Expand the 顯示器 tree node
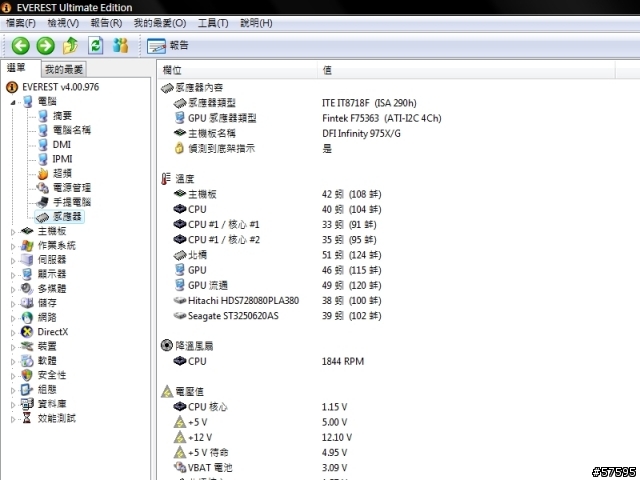Image resolution: width=640 pixels, height=480 pixels. point(13,275)
